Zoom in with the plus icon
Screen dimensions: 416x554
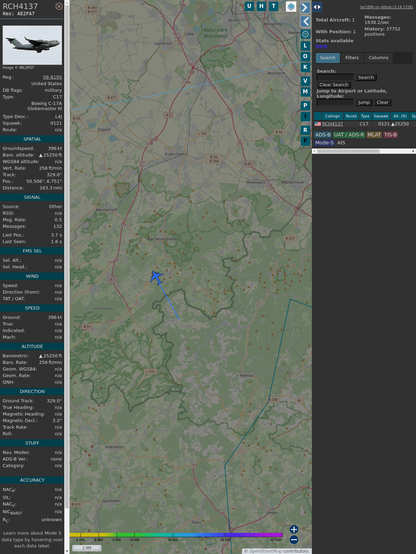pyautogui.click(x=294, y=529)
